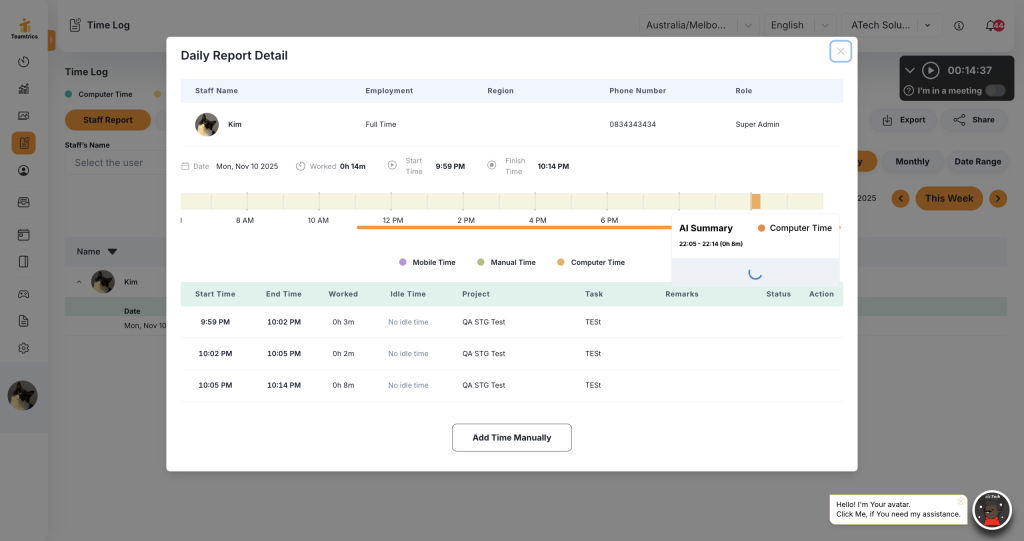Viewport: 1024px width, 541px height.
Task: Expand the Australia/Melbourne timezone dropdown
Action: (x=747, y=25)
